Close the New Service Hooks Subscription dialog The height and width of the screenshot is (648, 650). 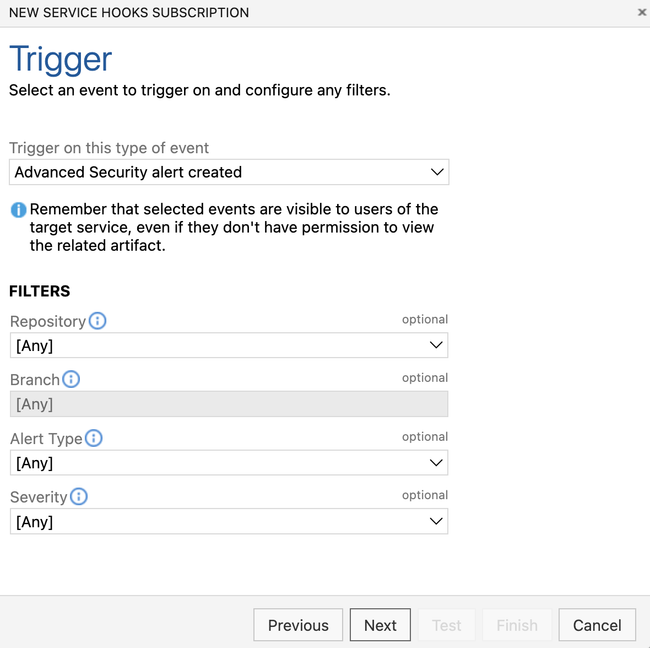[641, 13]
